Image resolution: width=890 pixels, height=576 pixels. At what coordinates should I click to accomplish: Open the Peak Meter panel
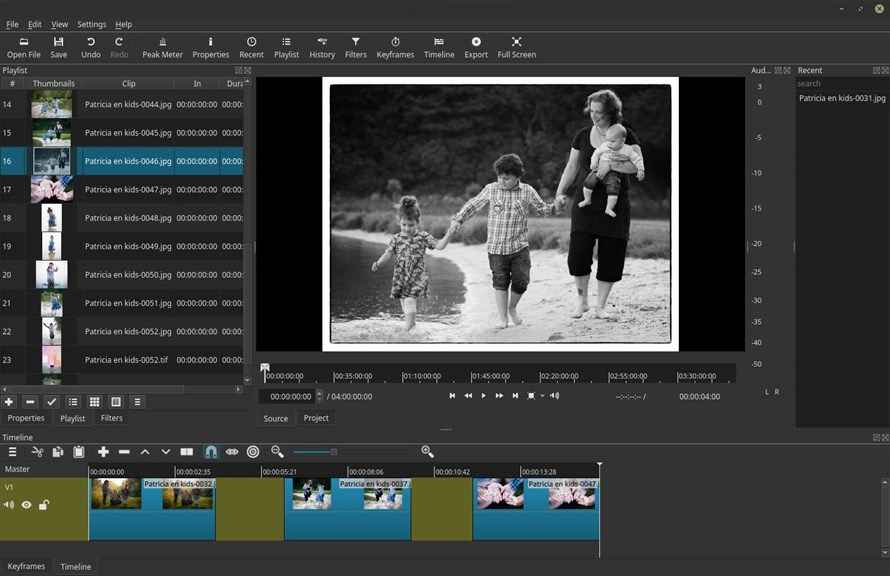coord(162,47)
